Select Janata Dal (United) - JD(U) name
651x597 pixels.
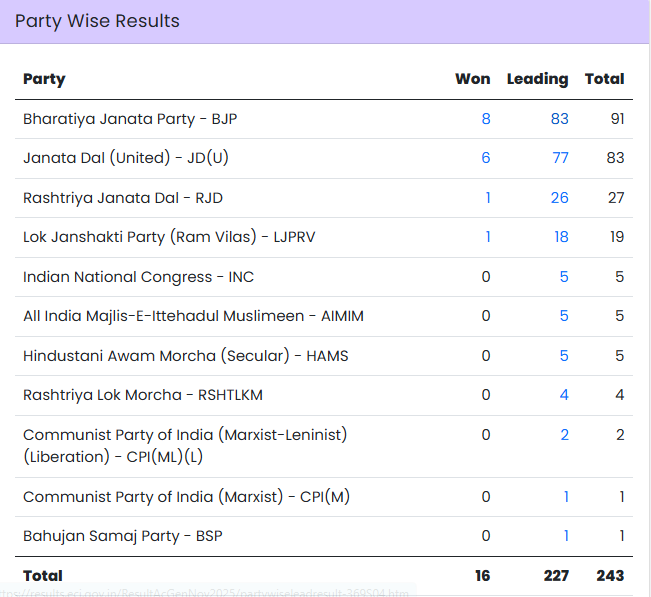[x=126, y=158]
